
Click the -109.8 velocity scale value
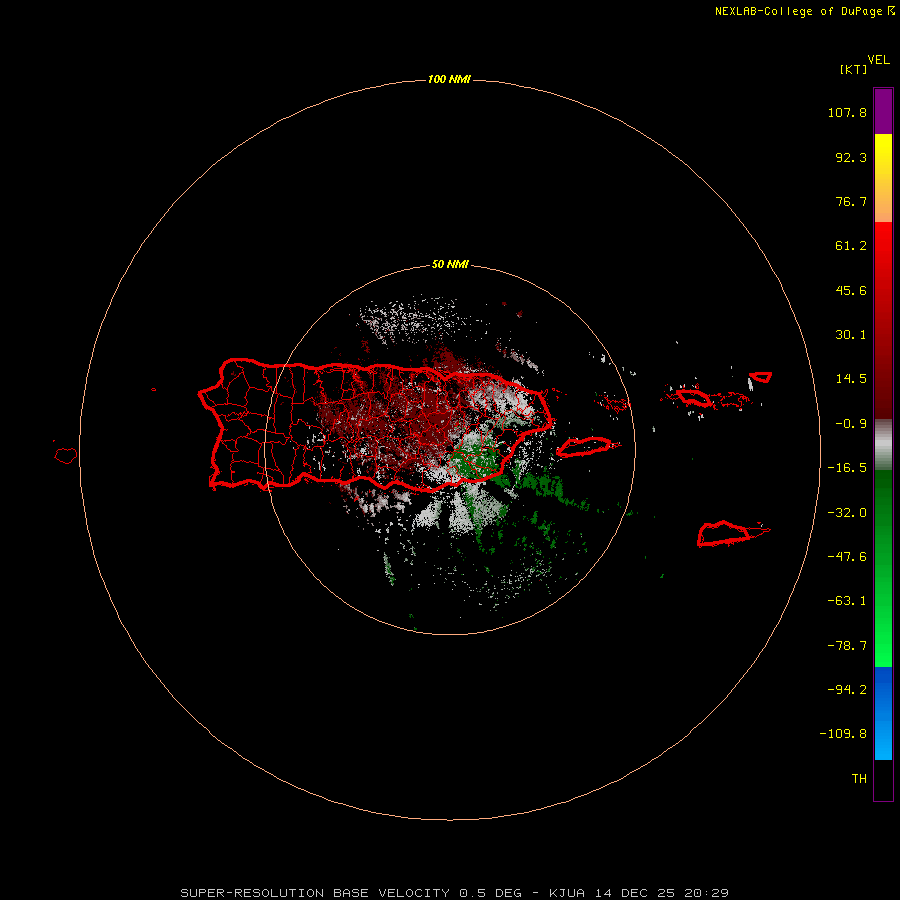coord(843,734)
